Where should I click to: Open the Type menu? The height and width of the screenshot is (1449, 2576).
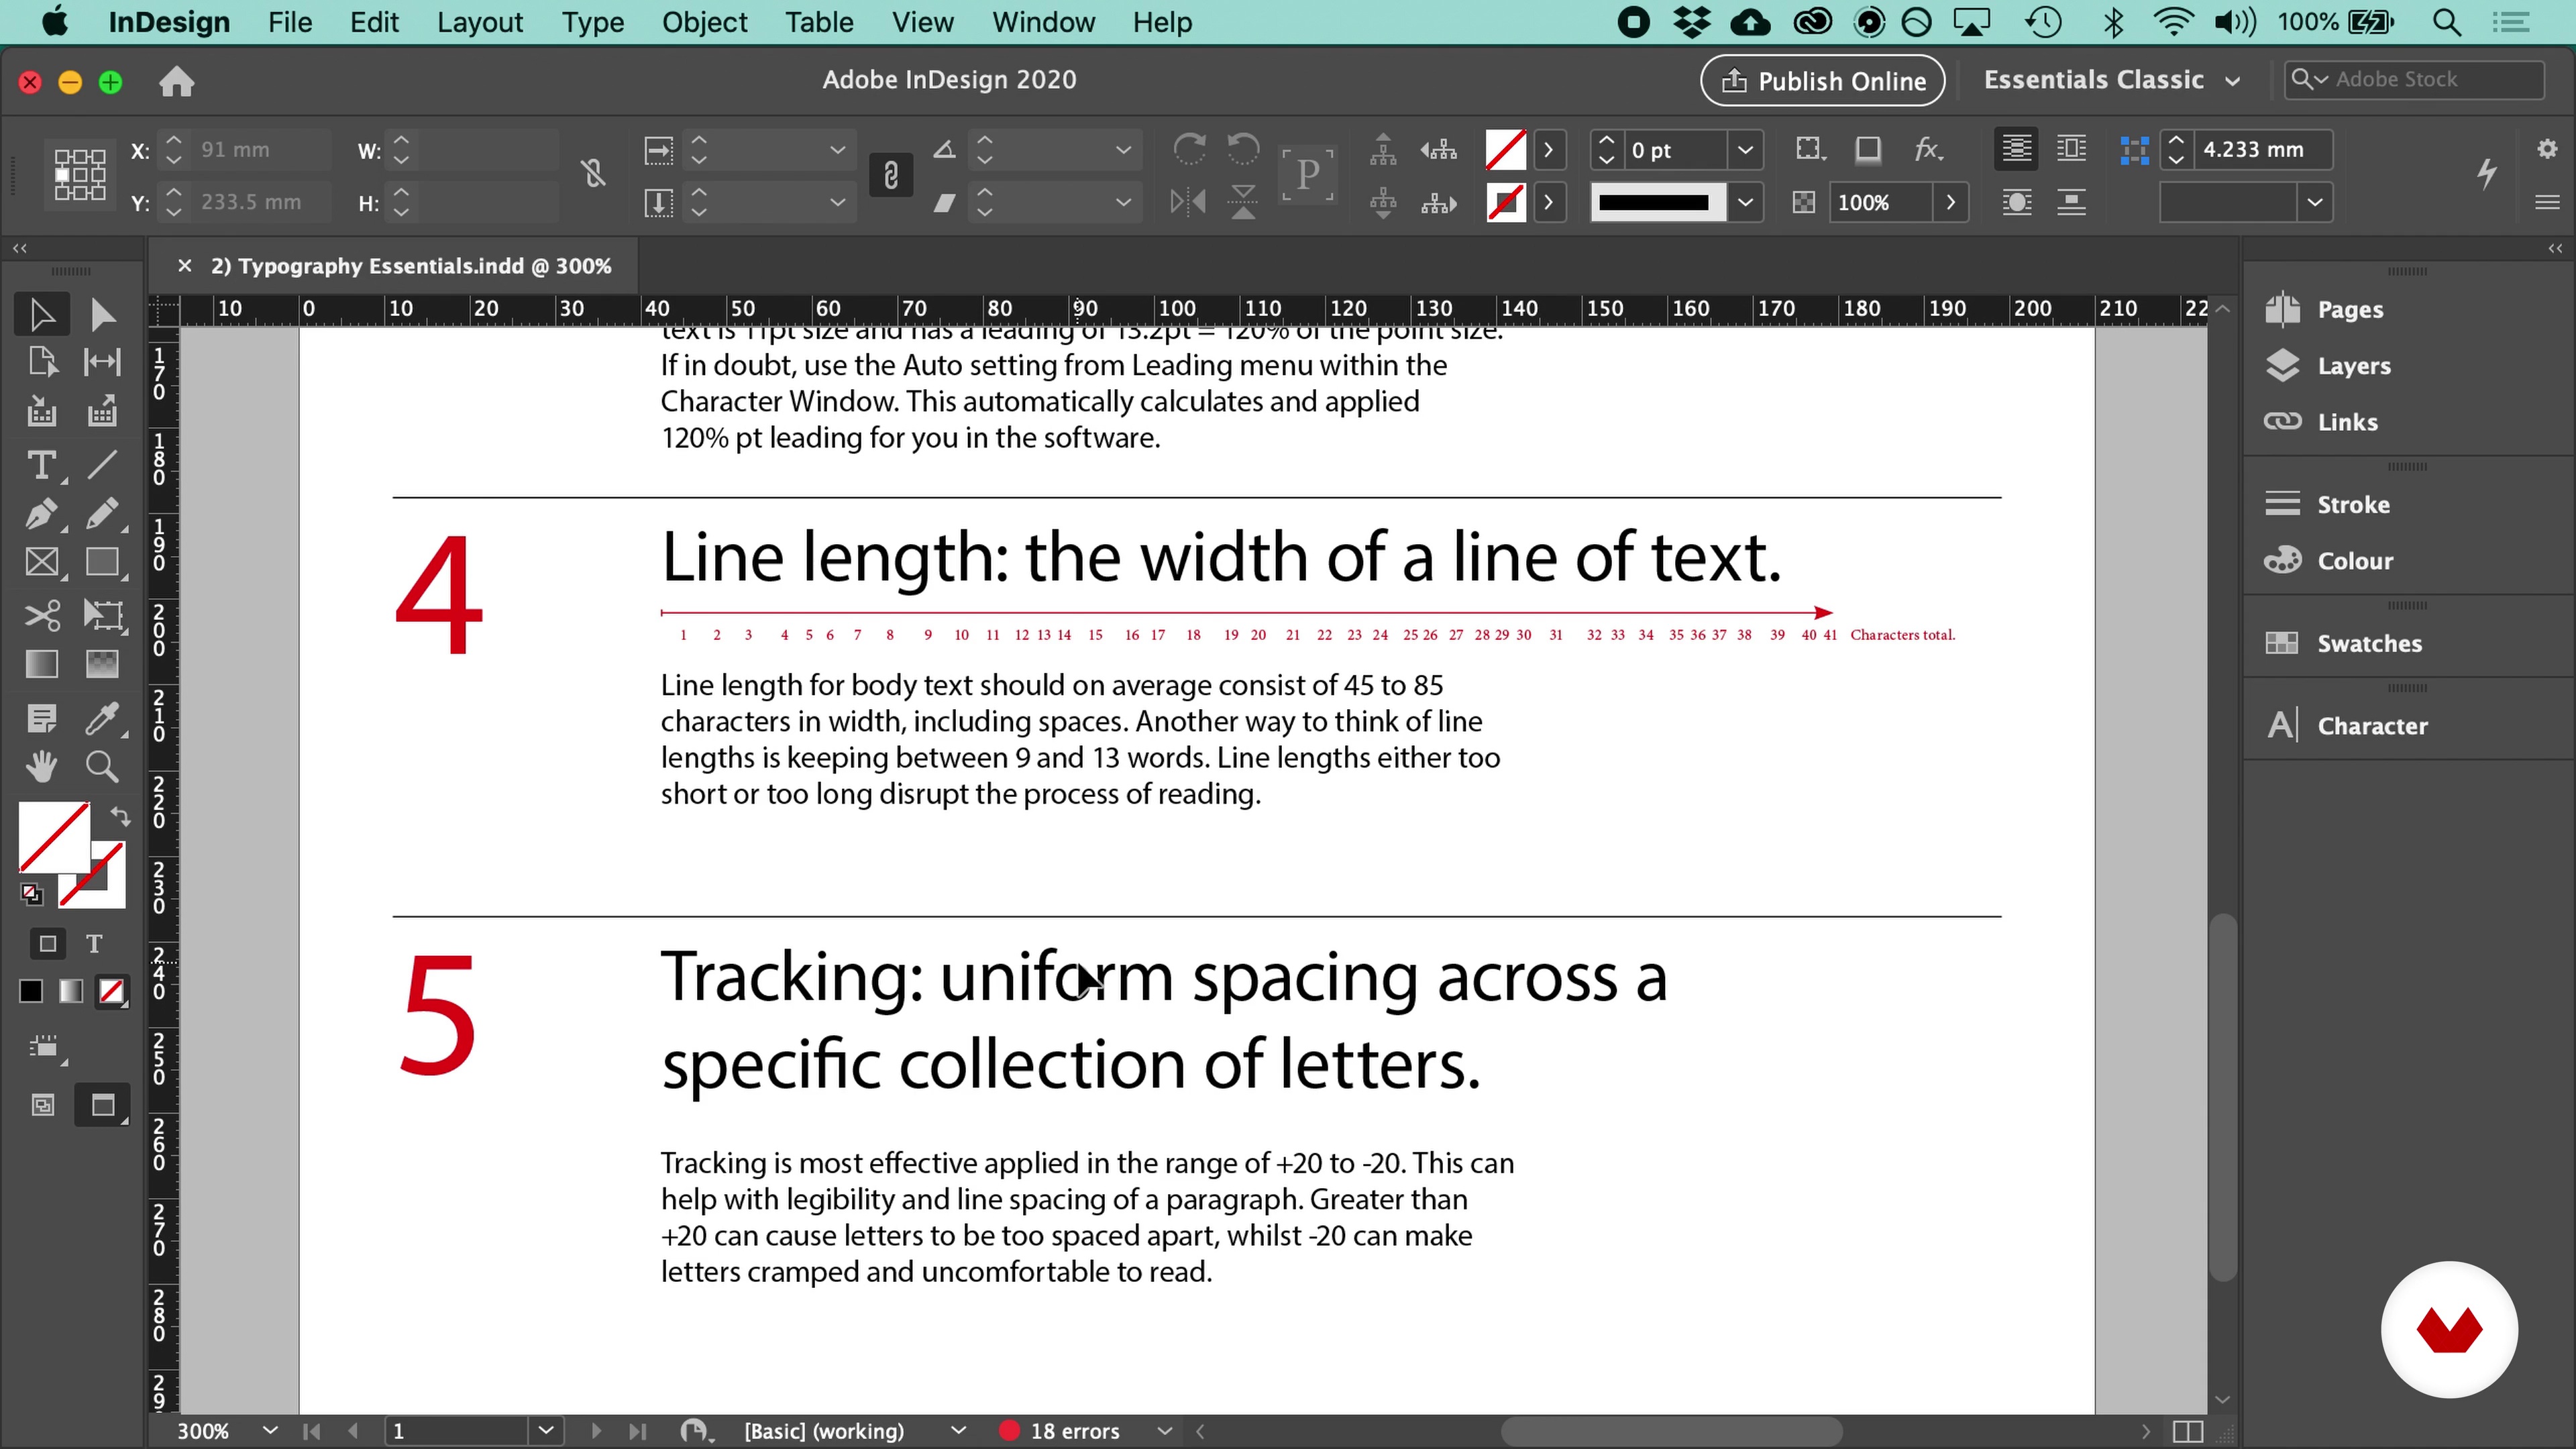pos(592,22)
